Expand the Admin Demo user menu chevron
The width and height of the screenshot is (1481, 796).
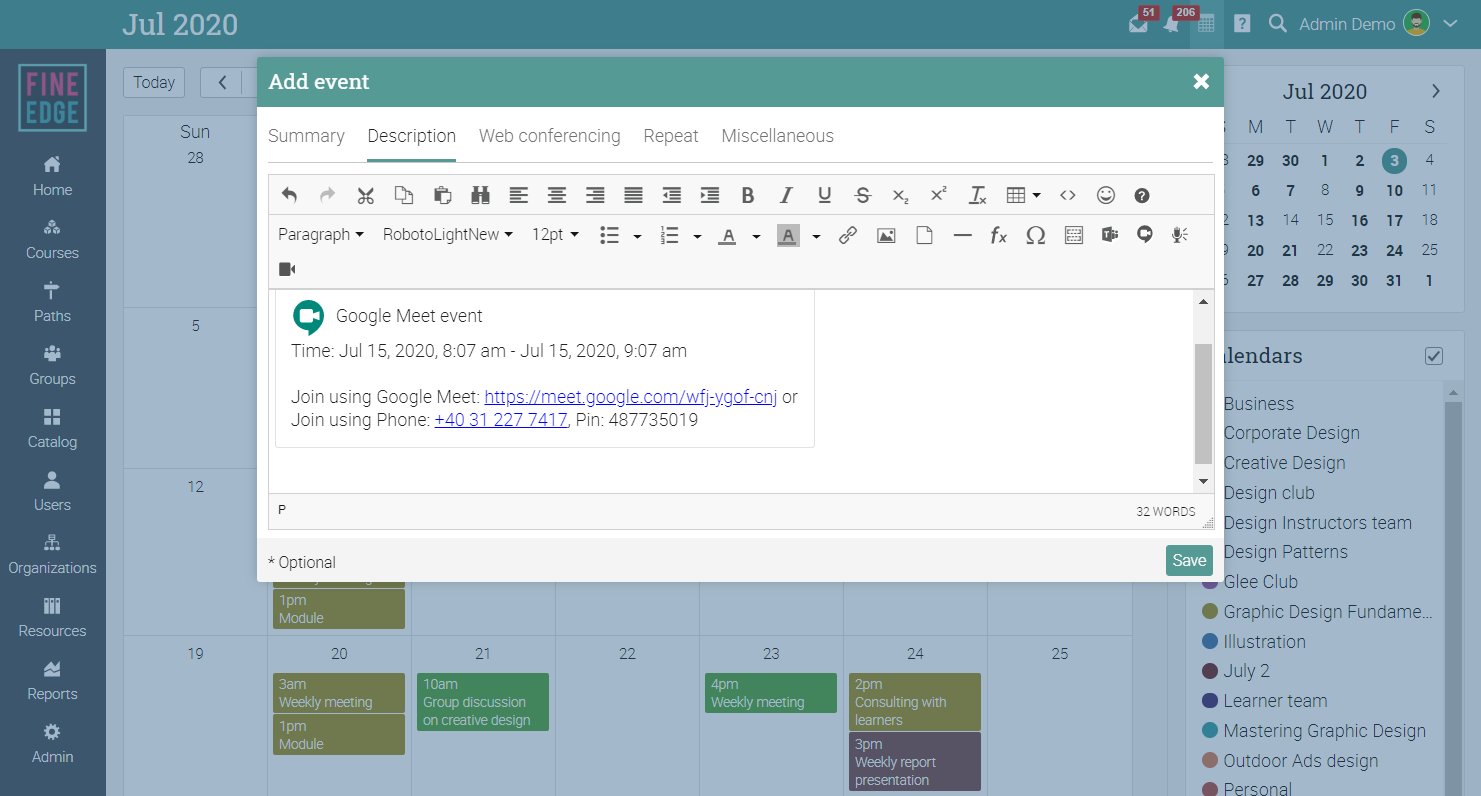coord(1451,24)
